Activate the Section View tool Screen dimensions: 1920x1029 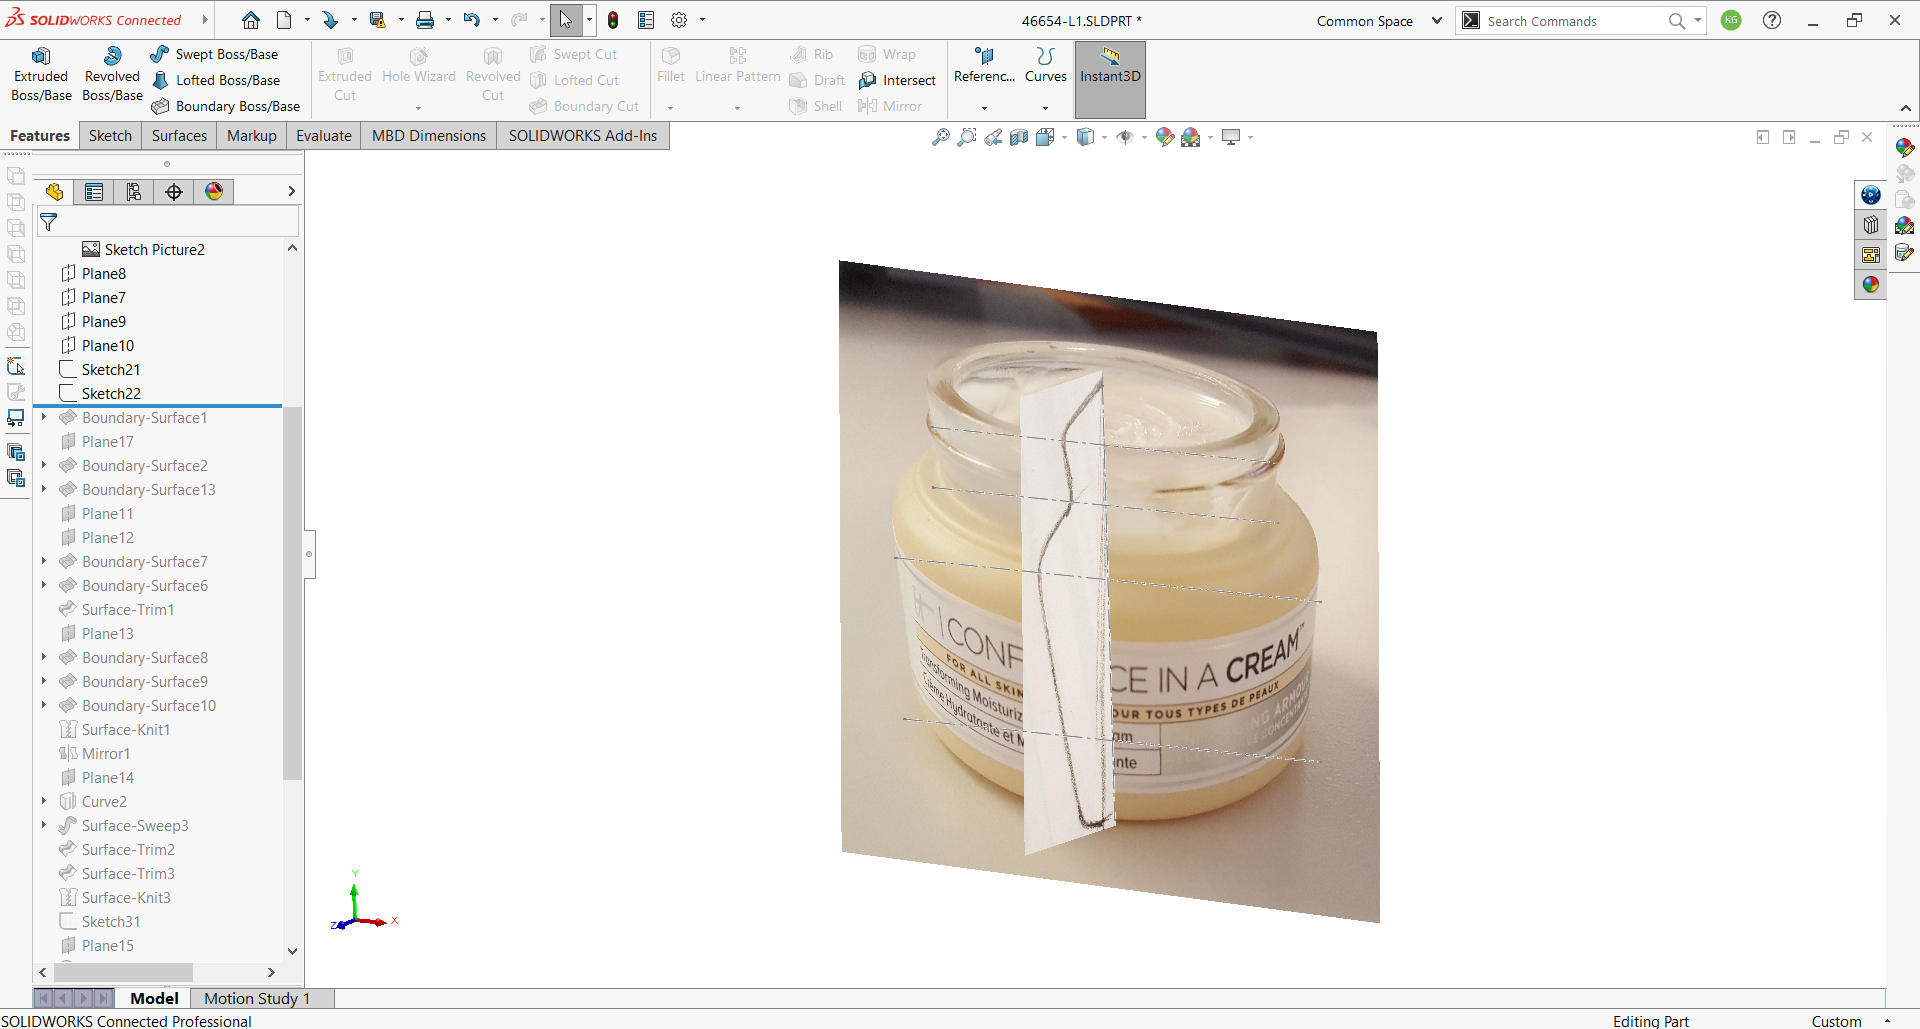(1019, 137)
